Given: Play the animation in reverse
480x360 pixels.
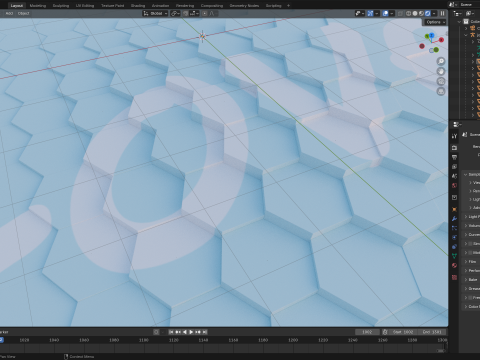Looking at the screenshot, I should [x=185, y=332].
